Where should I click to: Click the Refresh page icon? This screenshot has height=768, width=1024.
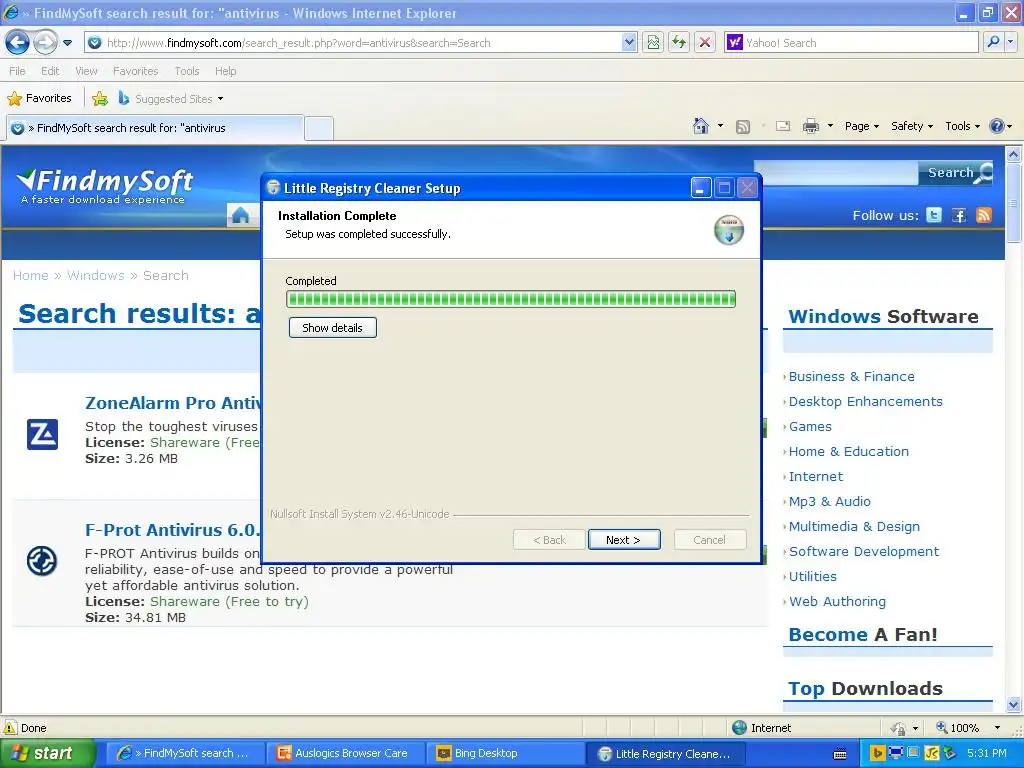pyautogui.click(x=679, y=42)
